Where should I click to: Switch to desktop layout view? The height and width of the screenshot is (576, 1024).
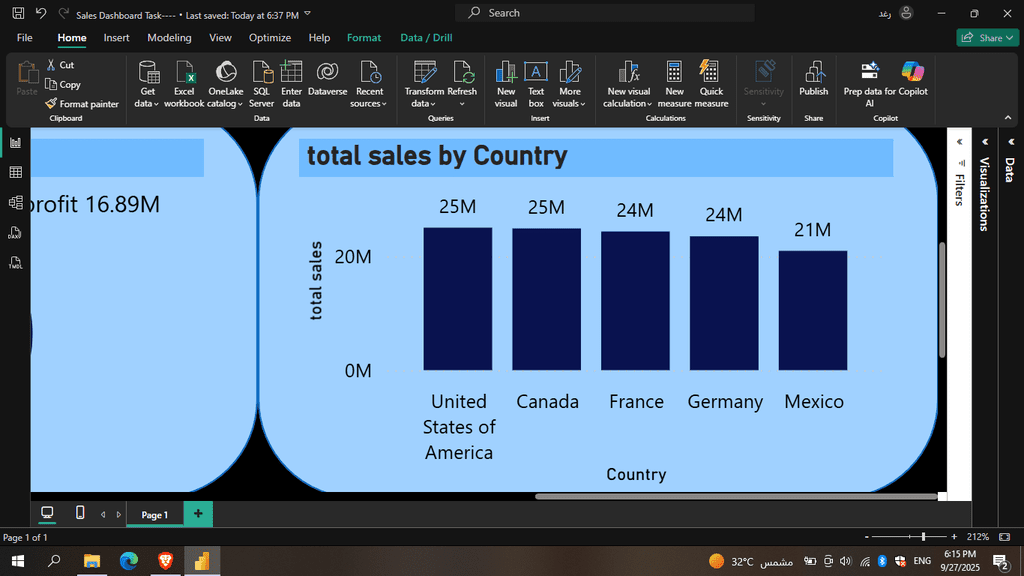pos(46,513)
